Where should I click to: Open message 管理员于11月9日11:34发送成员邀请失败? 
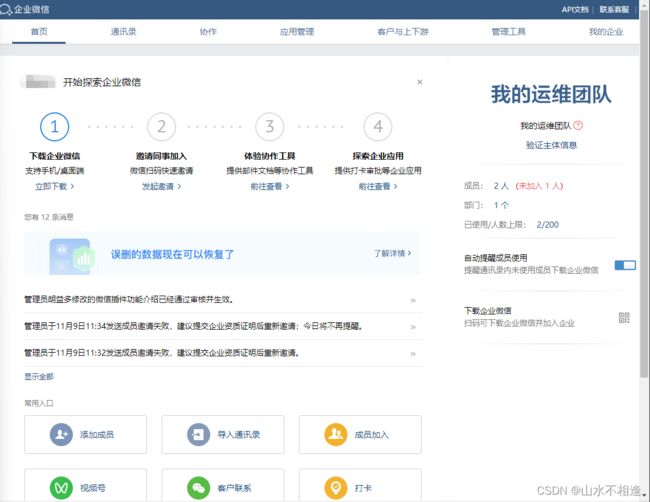click(194, 327)
